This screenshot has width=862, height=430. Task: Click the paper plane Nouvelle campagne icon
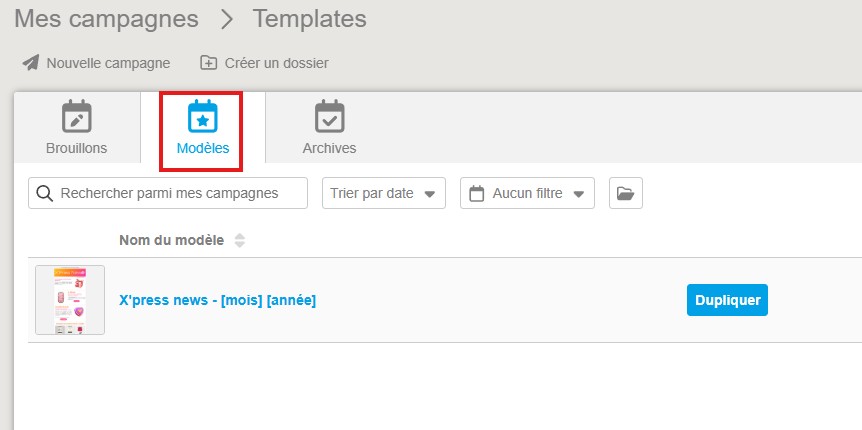click(x=30, y=63)
